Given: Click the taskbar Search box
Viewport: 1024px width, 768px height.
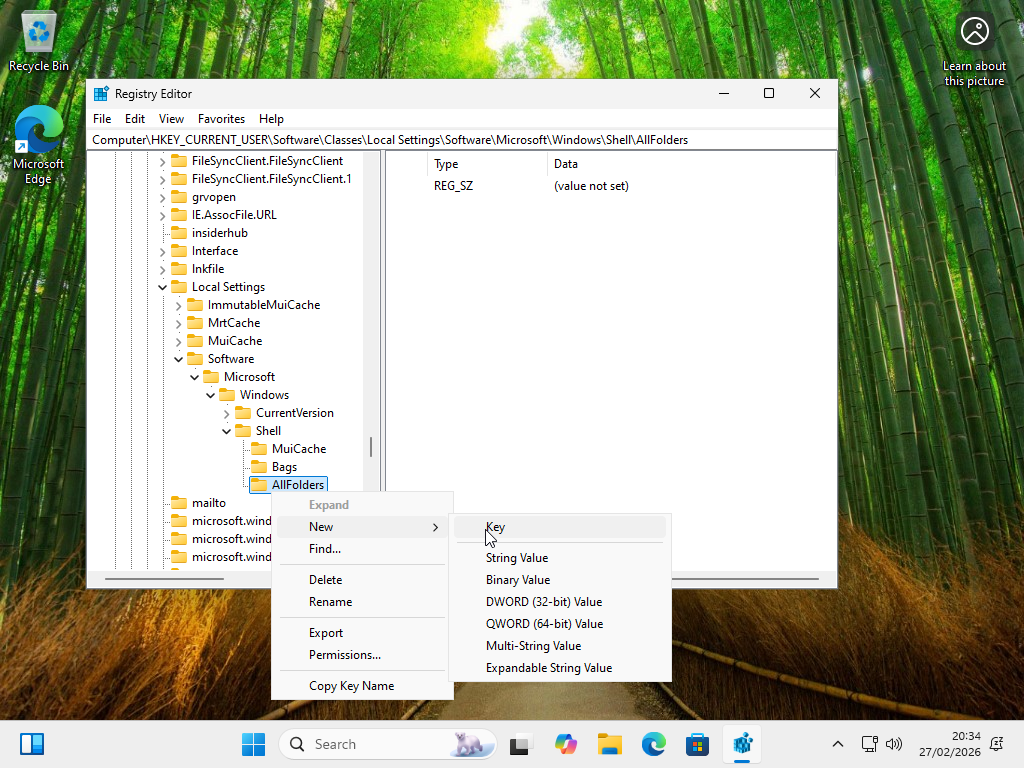Looking at the screenshot, I should [x=388, y=744].
